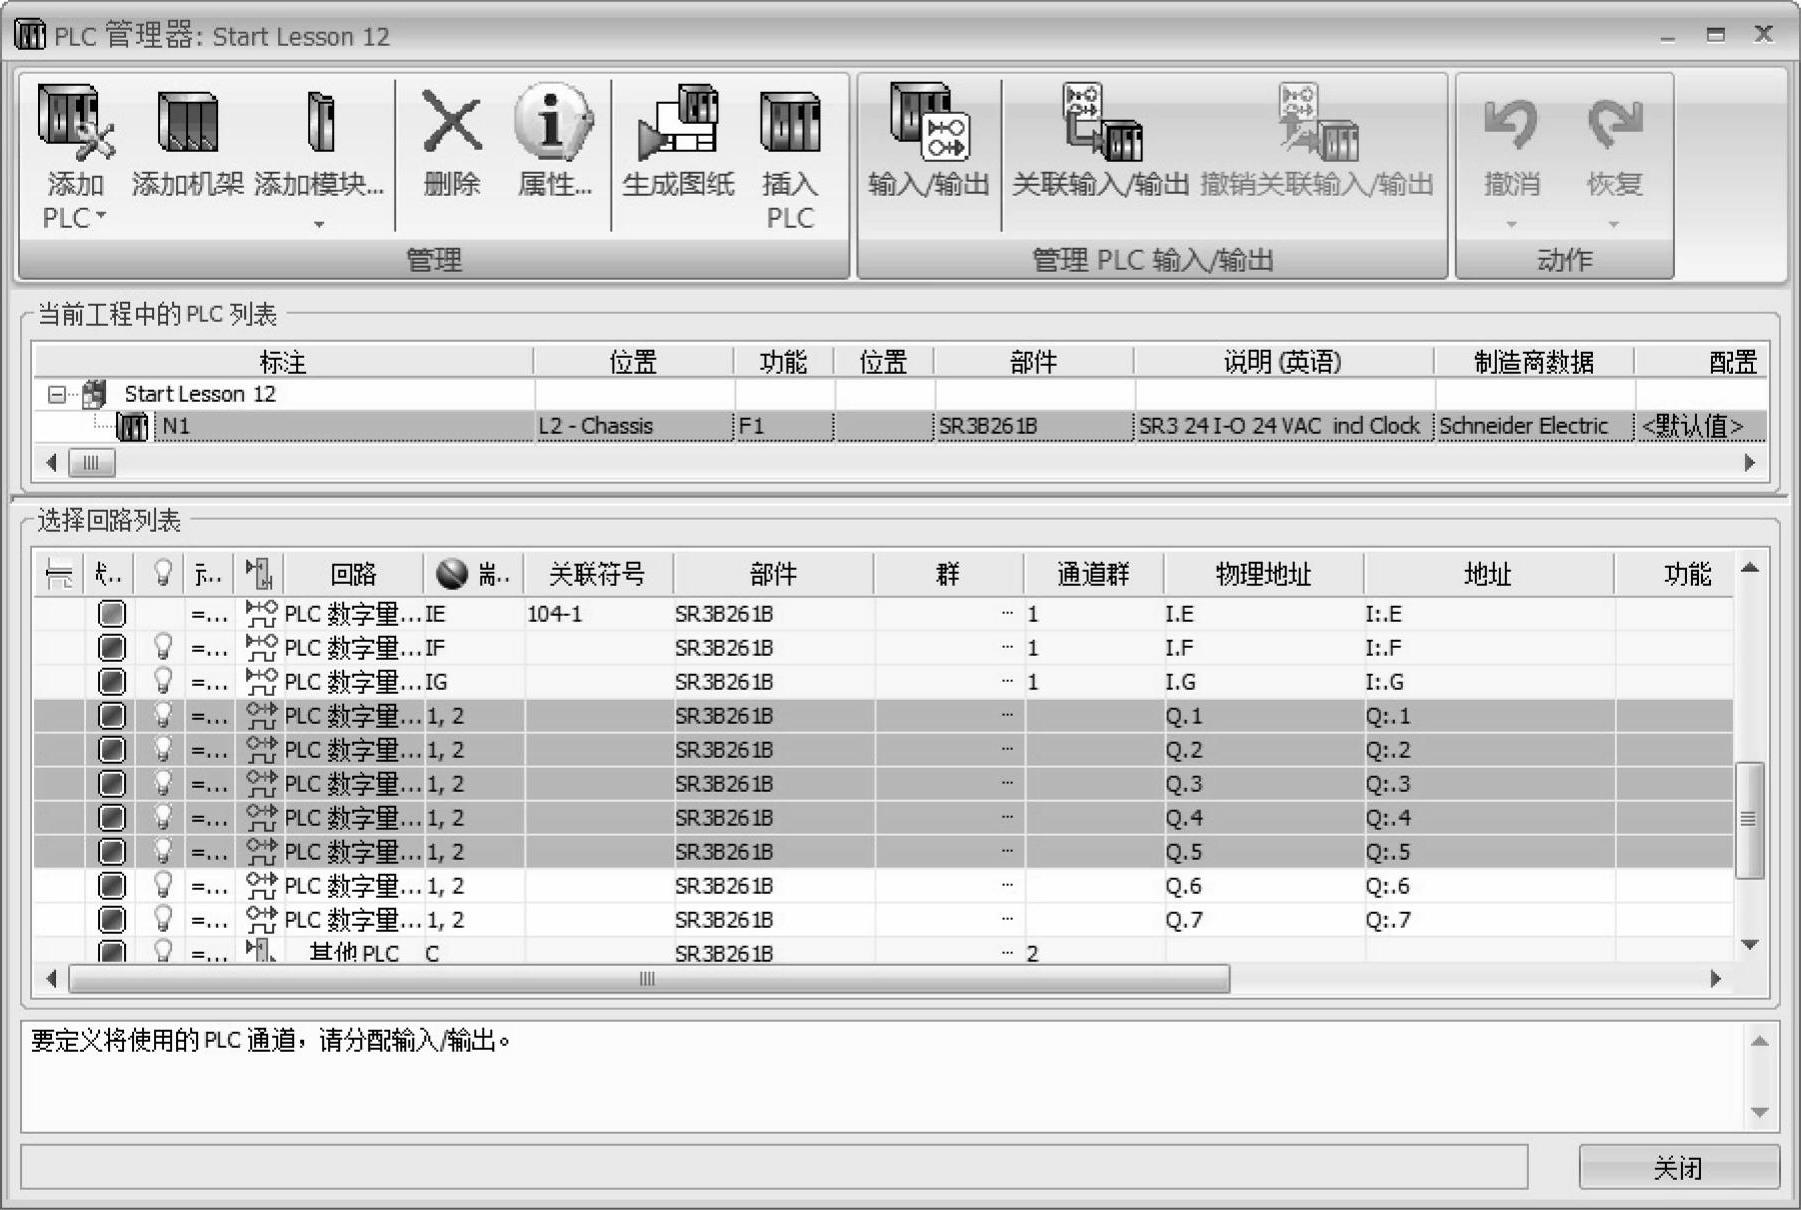
Task: Sort by the 制造商数据 column header
Action: pyautogui.click(x=1534, y=361)
